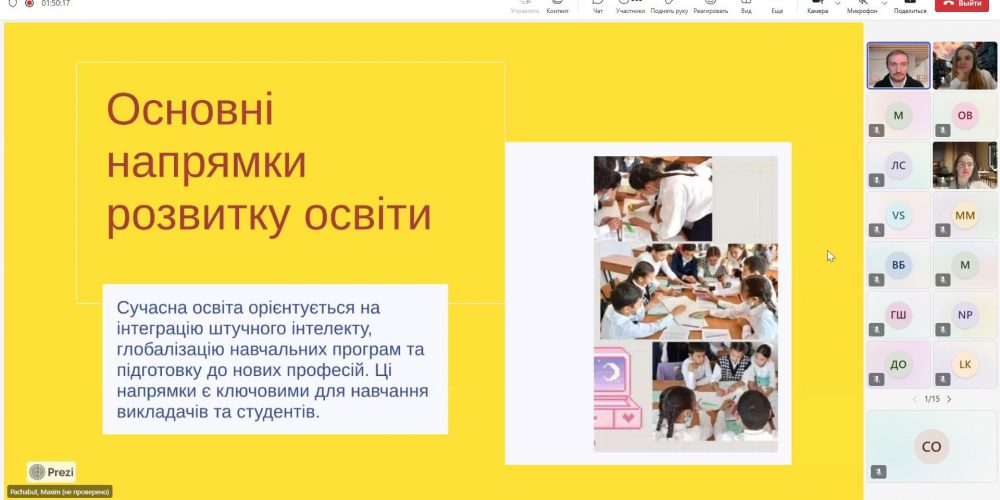Select the VS participant tile

coord(898,215)
